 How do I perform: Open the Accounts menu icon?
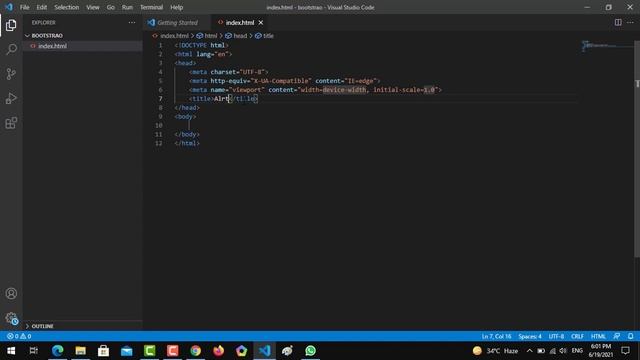tap(11, 293)
